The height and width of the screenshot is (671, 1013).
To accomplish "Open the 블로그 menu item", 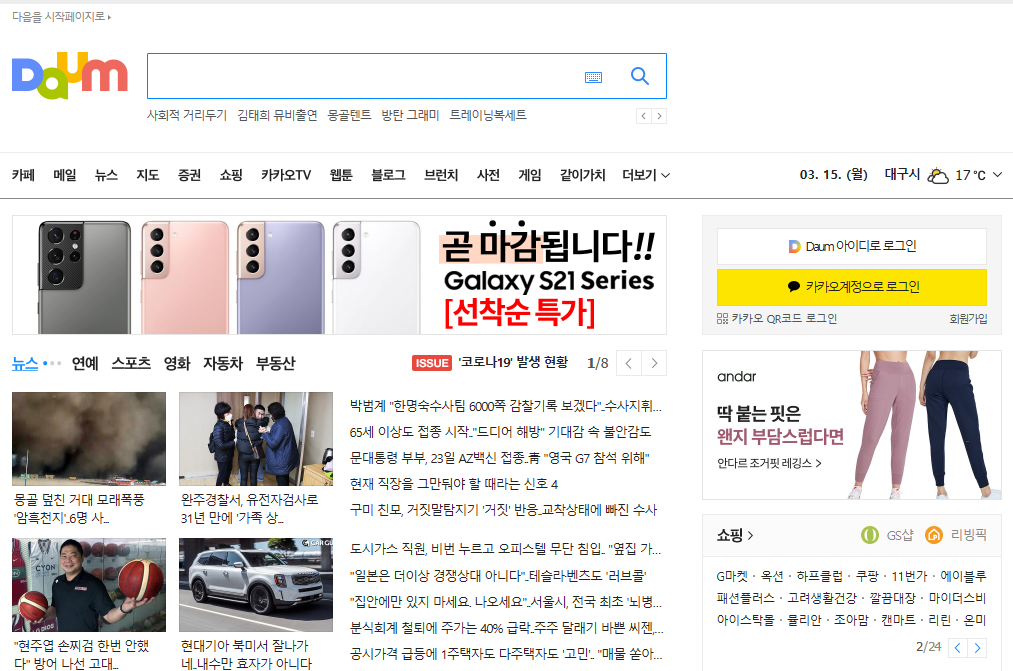I will click(388, 175).
